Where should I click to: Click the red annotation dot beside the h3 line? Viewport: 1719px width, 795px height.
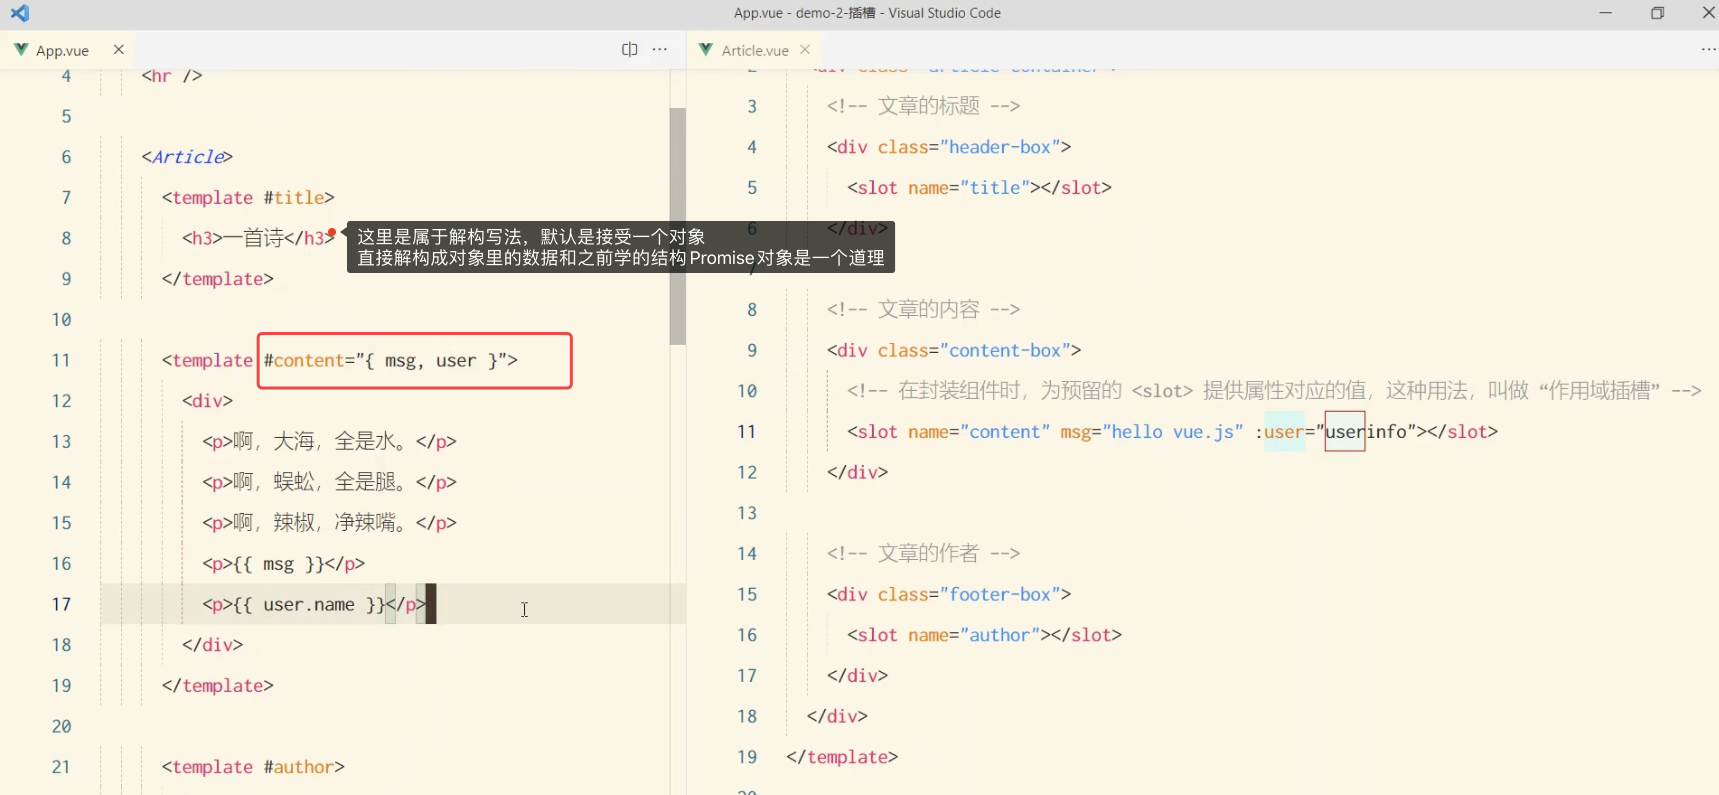coord(332,233)
